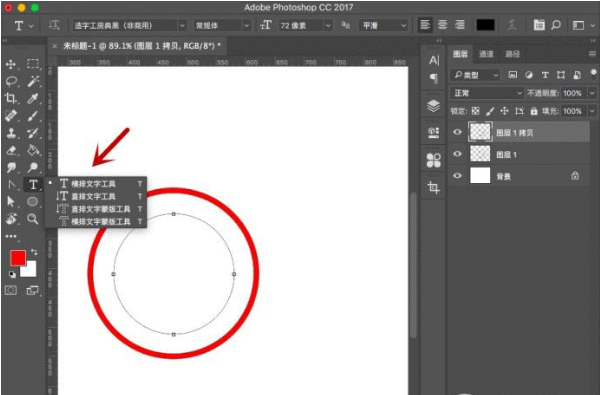Right align text in options bar
The height and width of the screenshot is (395, 600).
[x=459, y=25]
